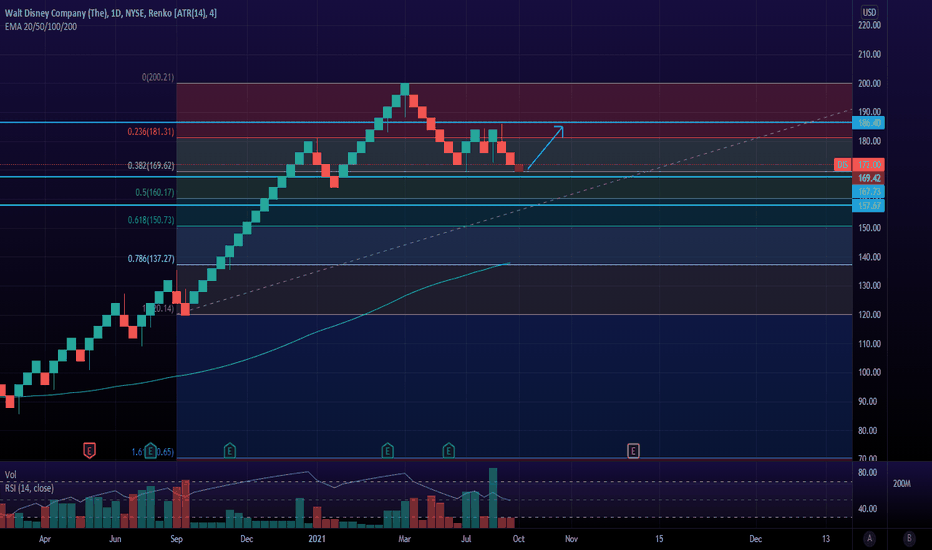Open the USD currency selector
The image size is (932, 550).
click(869, 12)
